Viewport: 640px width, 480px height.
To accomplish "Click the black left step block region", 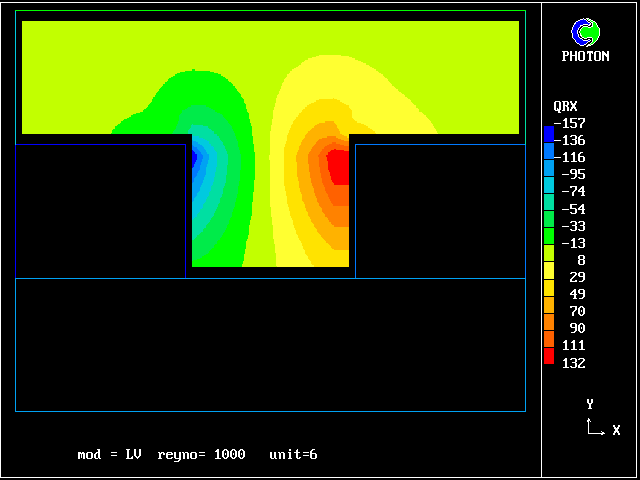I will point(100,210).
